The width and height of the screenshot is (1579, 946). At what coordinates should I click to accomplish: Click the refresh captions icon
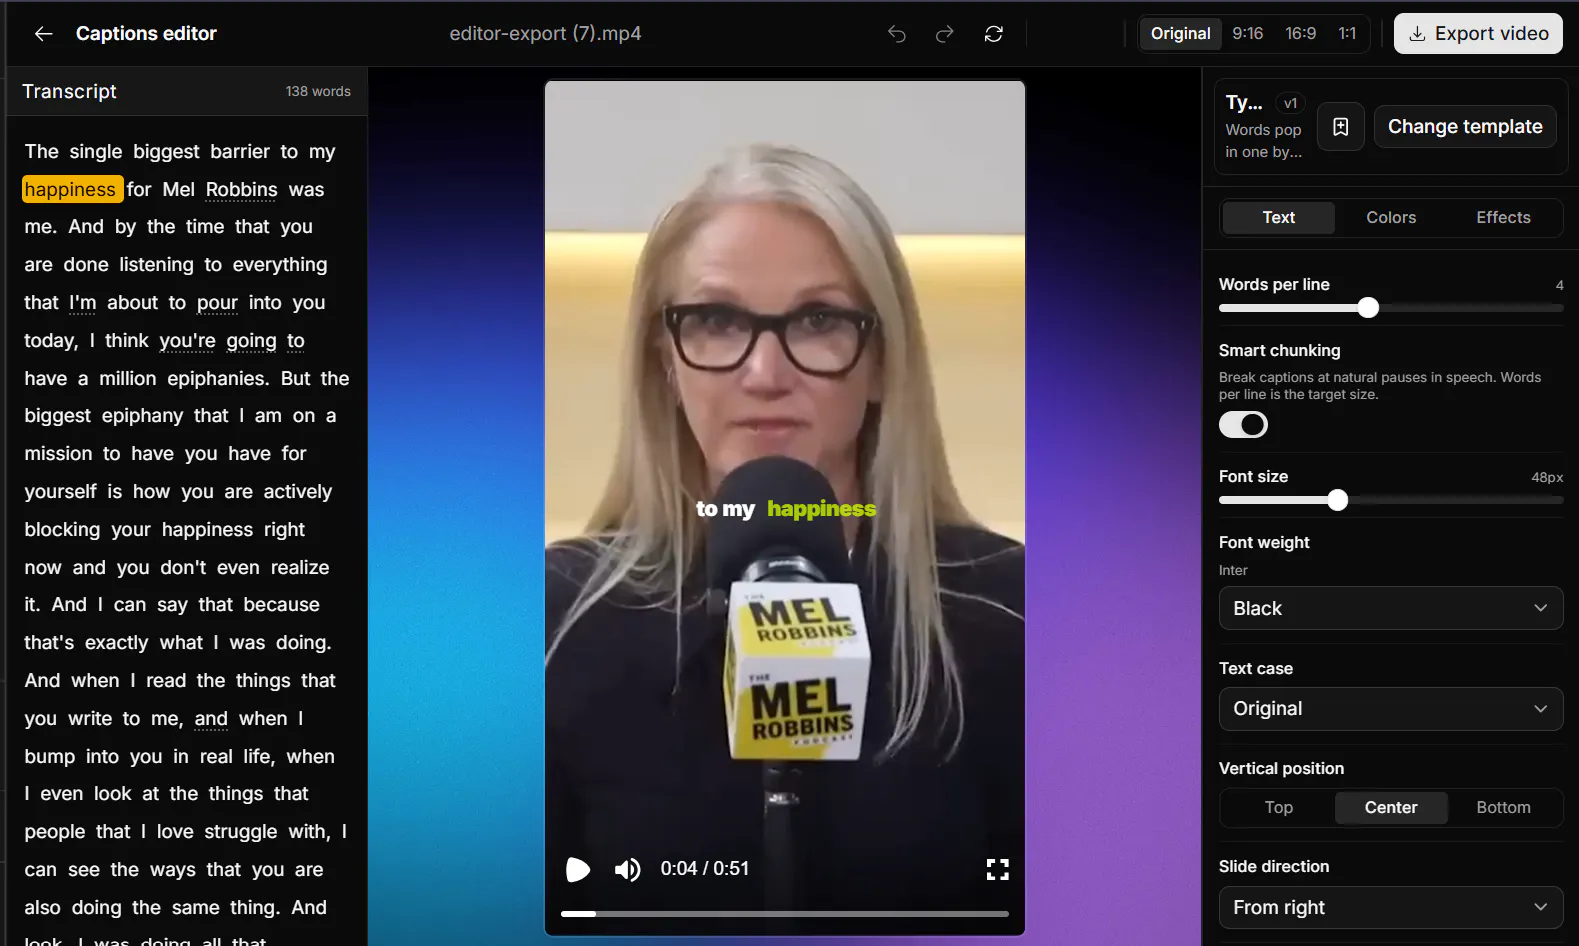coord(994,34)
